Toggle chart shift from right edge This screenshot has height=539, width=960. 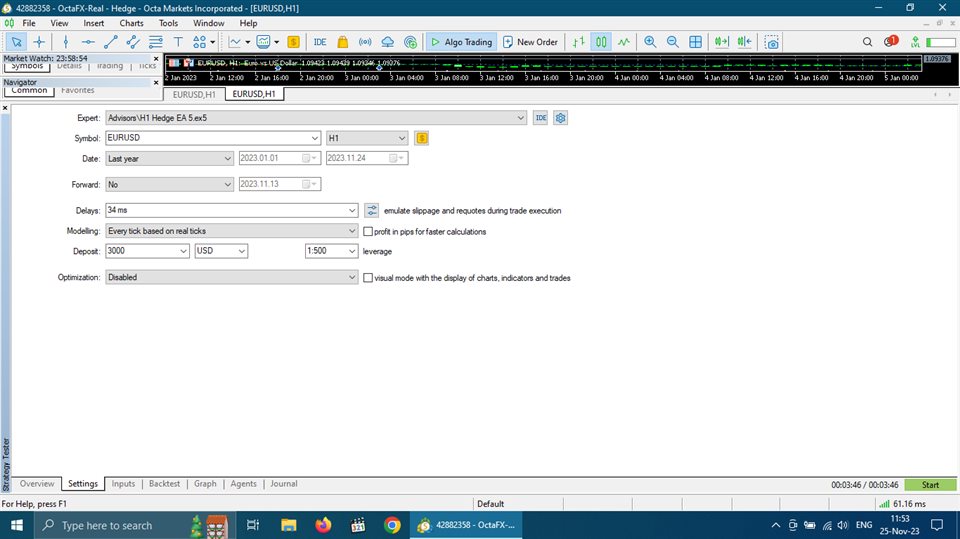click(744, 42)
